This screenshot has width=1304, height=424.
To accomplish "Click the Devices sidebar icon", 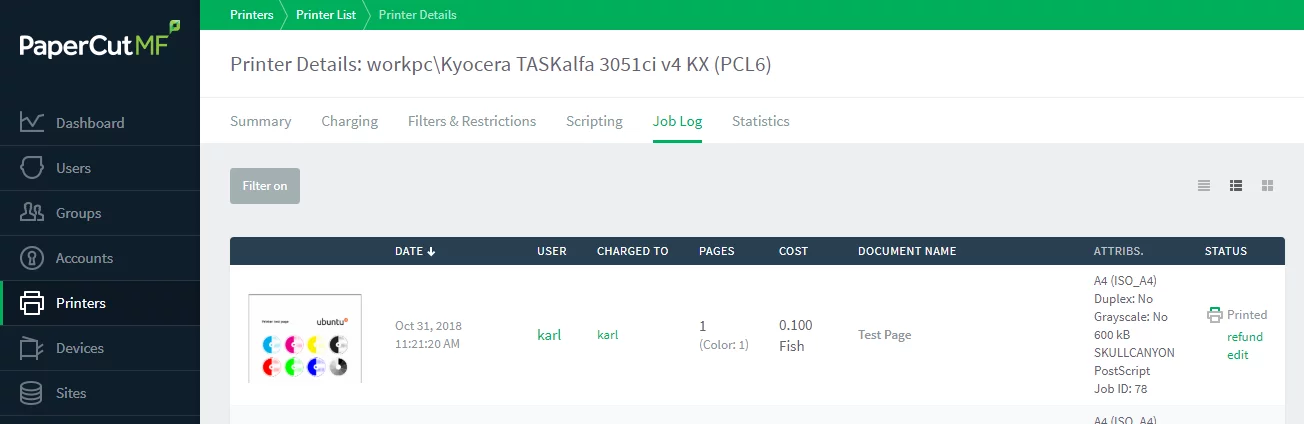I will [31, 347].
